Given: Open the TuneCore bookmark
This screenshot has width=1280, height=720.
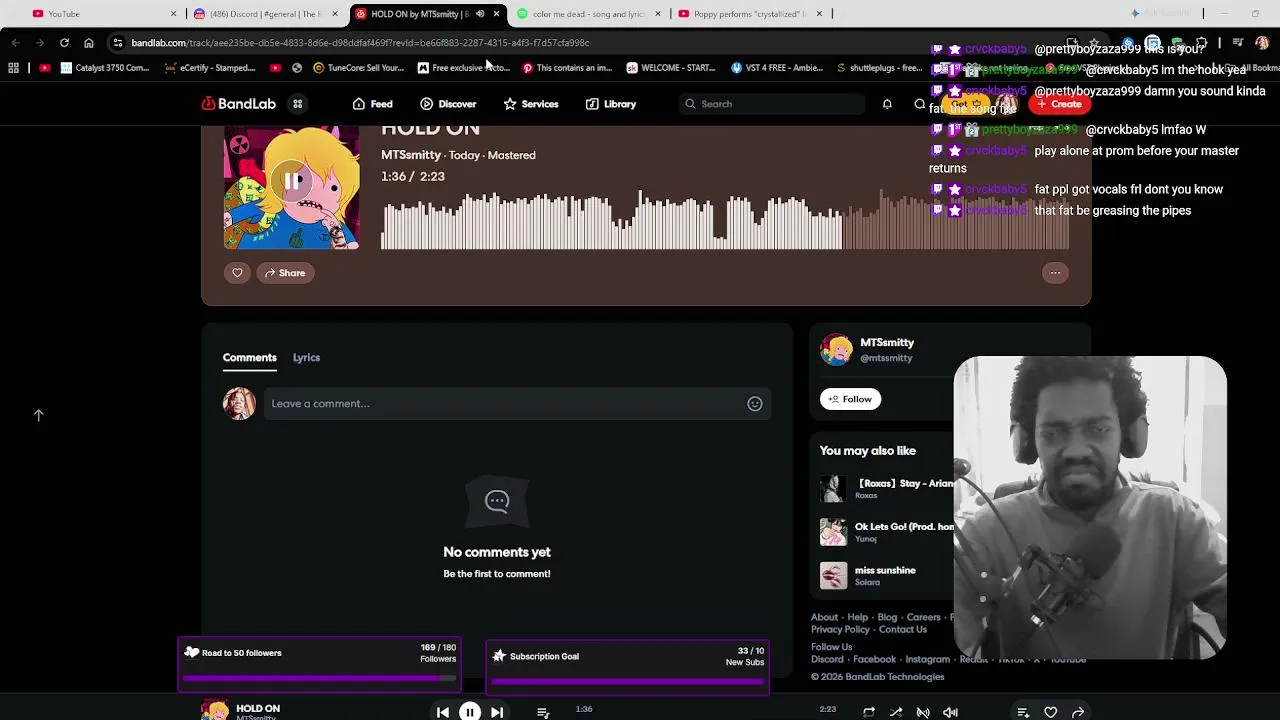Looking at the screenshot, I should tap(358, 68).
